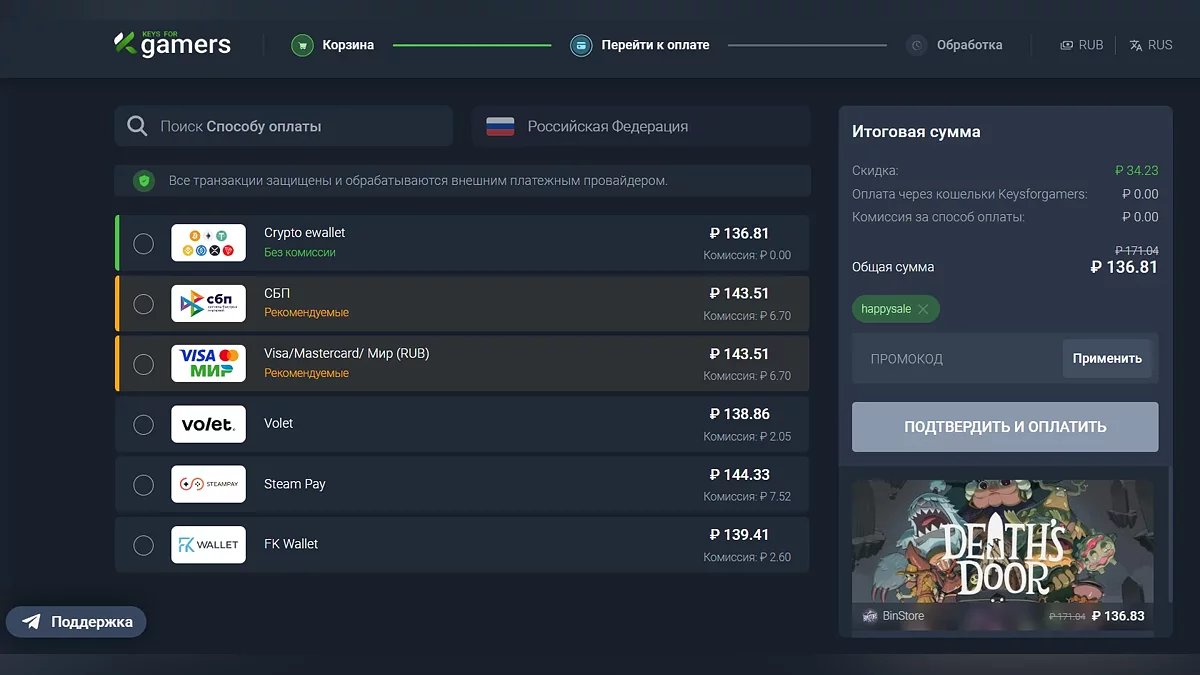Choose the Volet radio button
The image size is (1200, 675).
click(144, 424)
